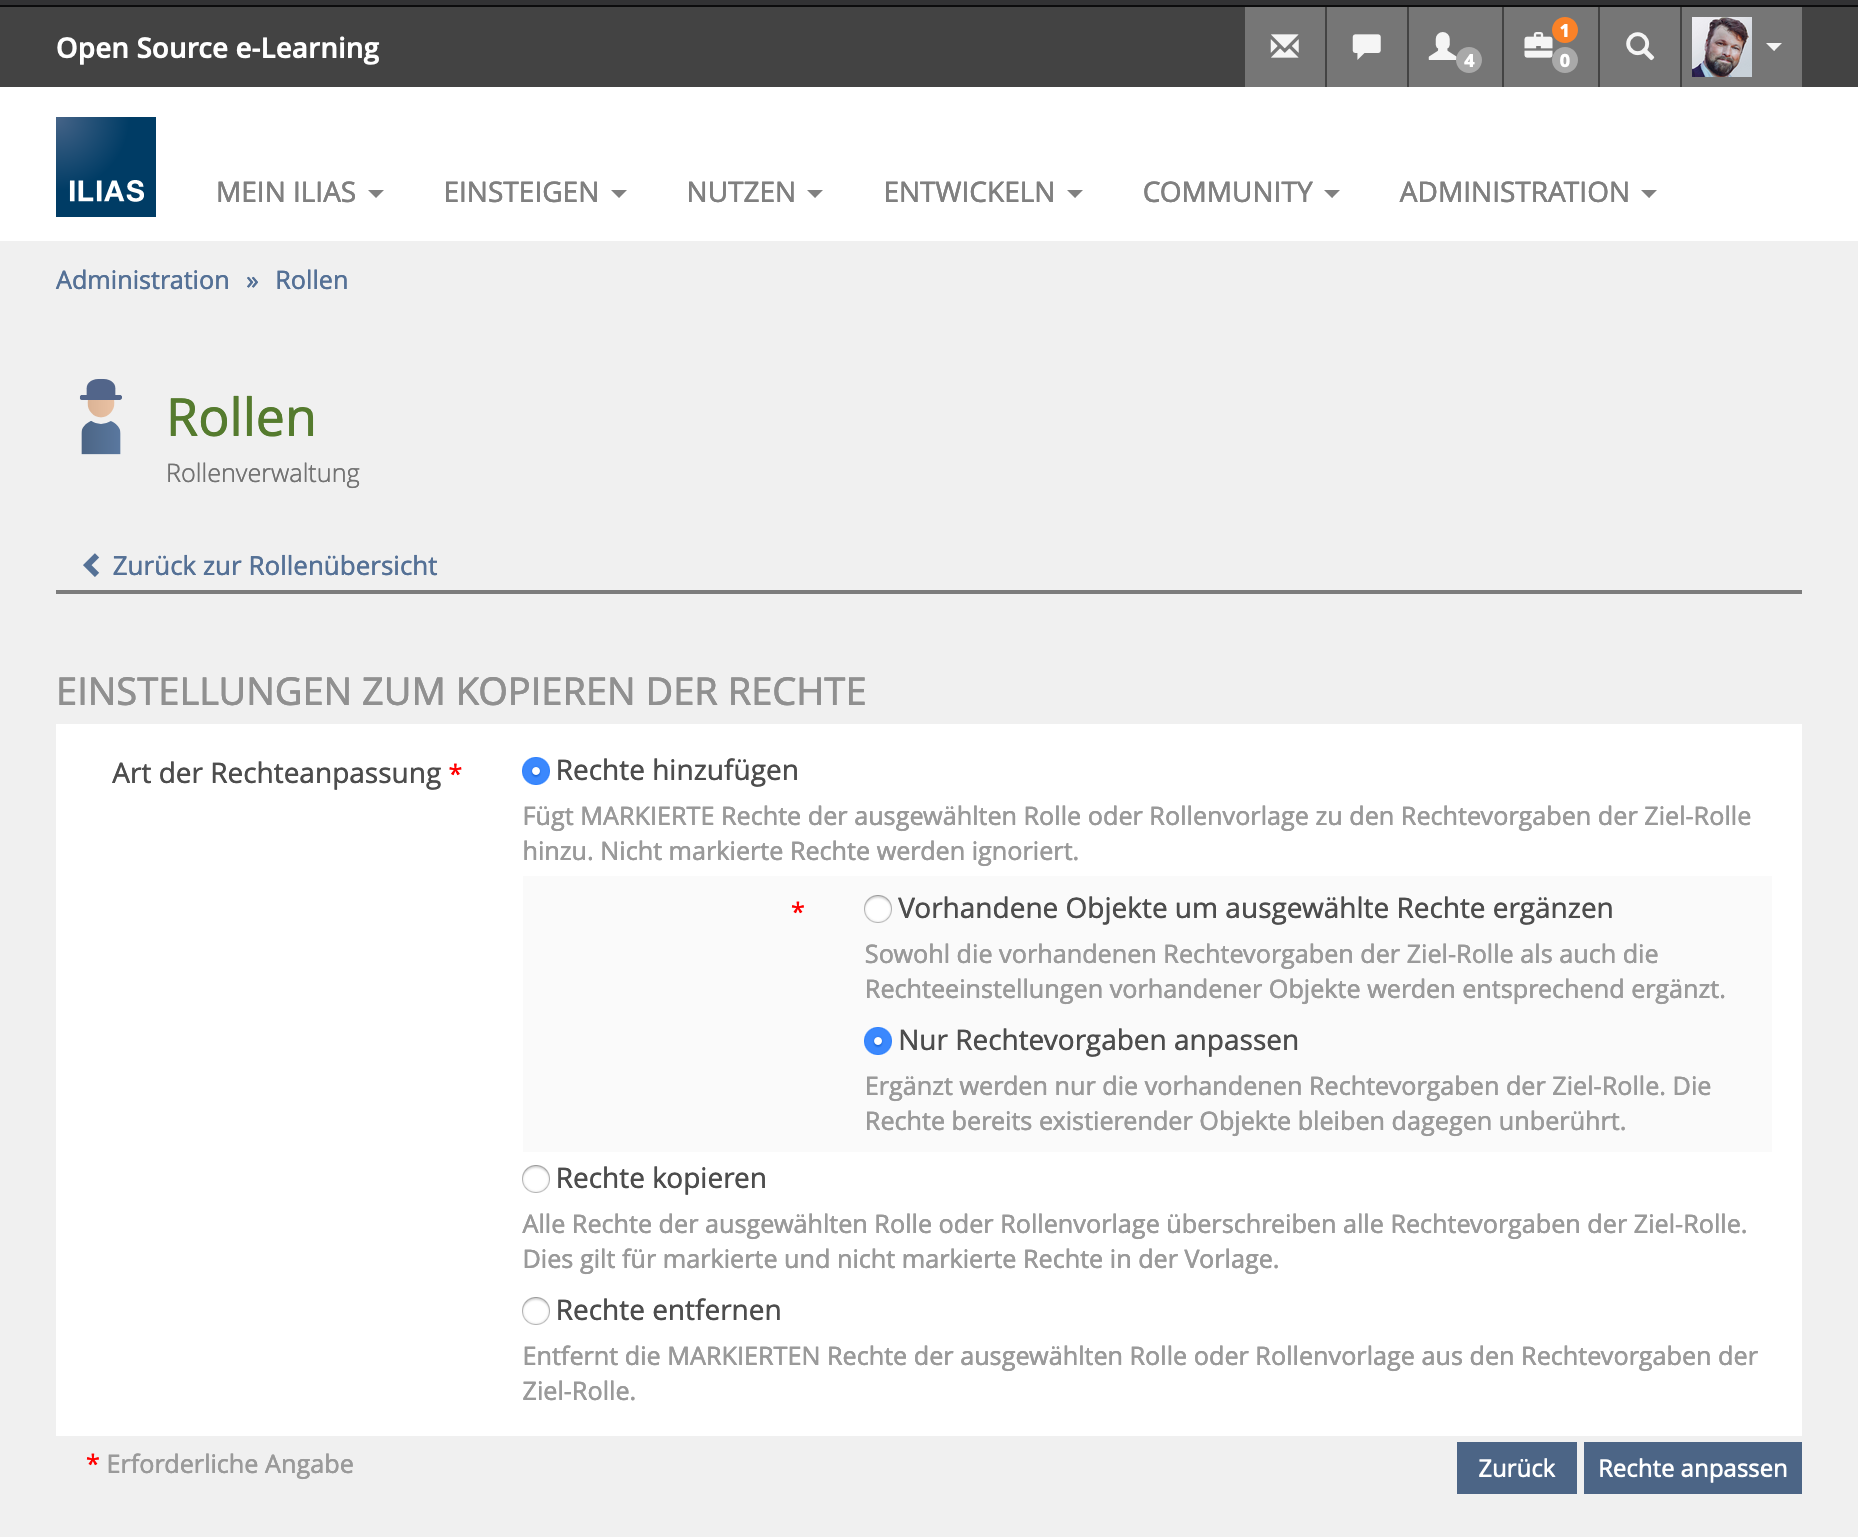1858x1537 pixels.
Task: Select the Rechte hinzufügen radio button
Action: coord(536,771)
